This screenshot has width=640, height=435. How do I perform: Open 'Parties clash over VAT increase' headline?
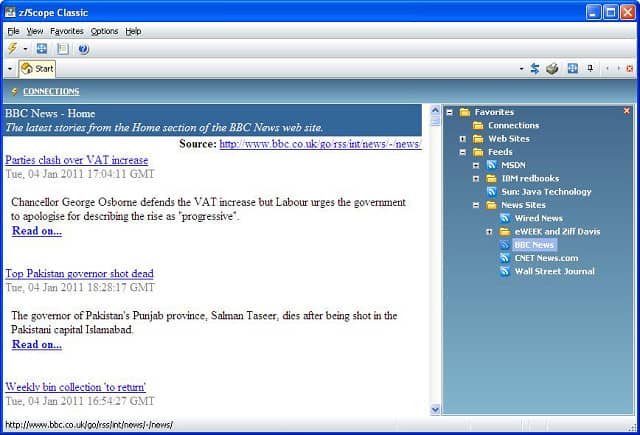tap(77, 160)
